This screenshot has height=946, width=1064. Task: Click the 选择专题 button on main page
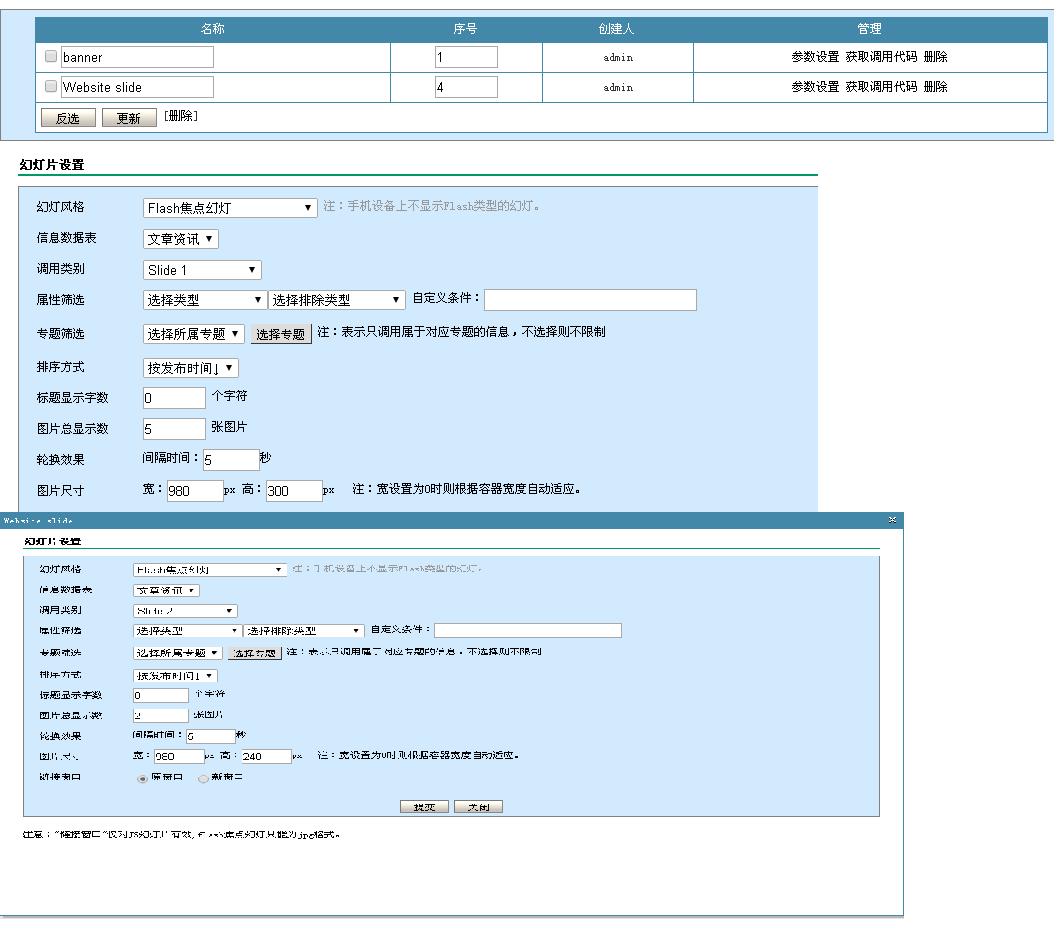(x=281, y=335)
